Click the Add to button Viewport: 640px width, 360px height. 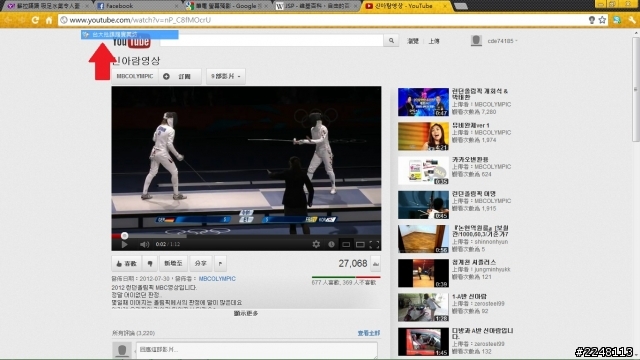(x=173, y=264)
